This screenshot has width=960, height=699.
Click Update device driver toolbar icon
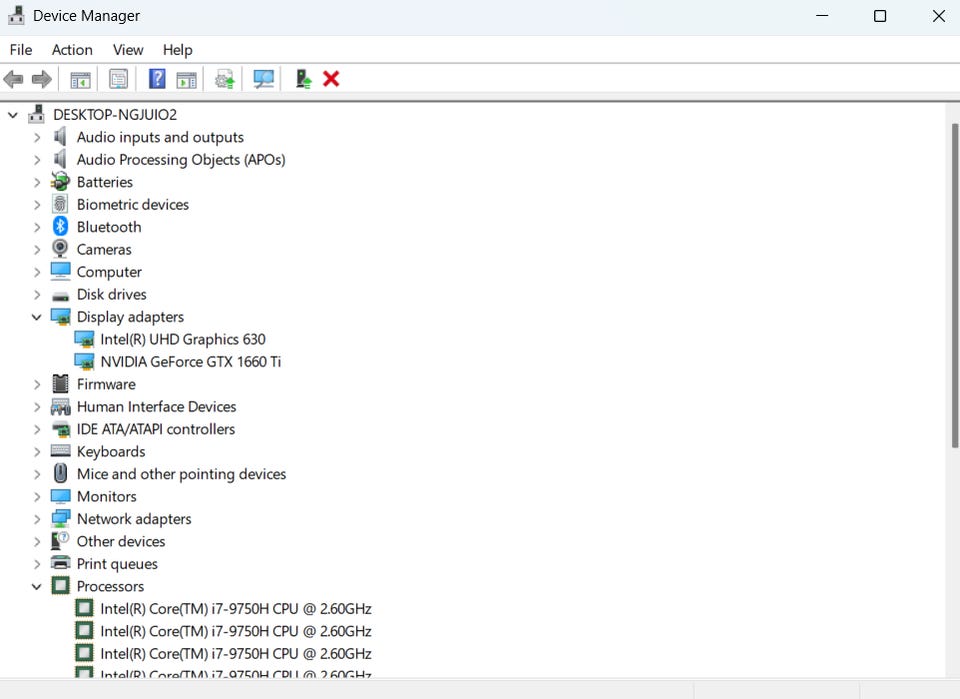click(225, 79)
